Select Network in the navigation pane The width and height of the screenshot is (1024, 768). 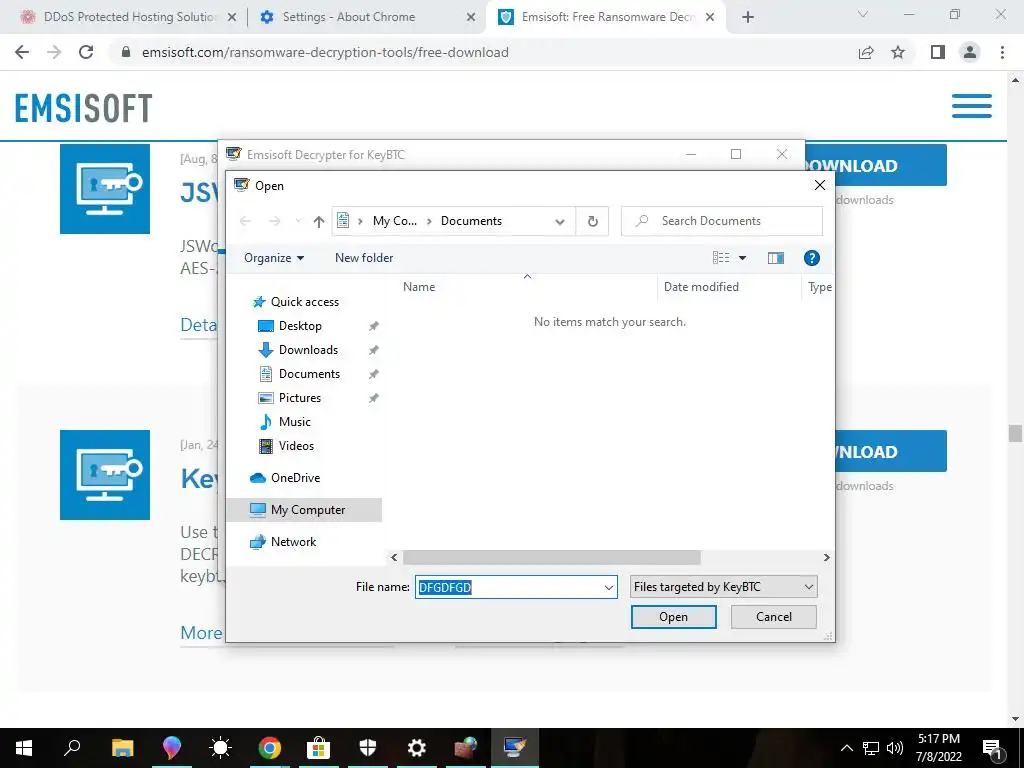click(x=293, y=542)
